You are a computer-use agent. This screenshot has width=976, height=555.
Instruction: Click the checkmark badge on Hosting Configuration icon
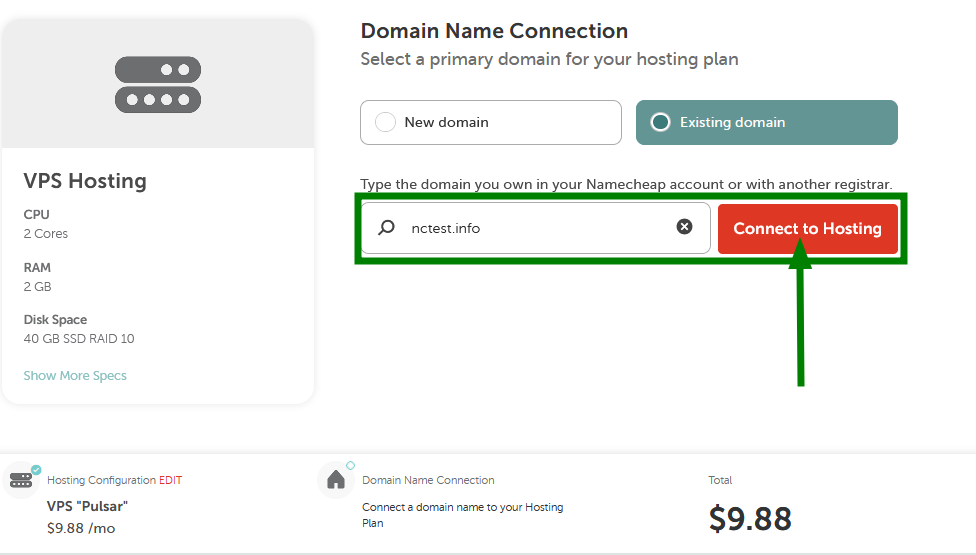[x=36, y=469]
